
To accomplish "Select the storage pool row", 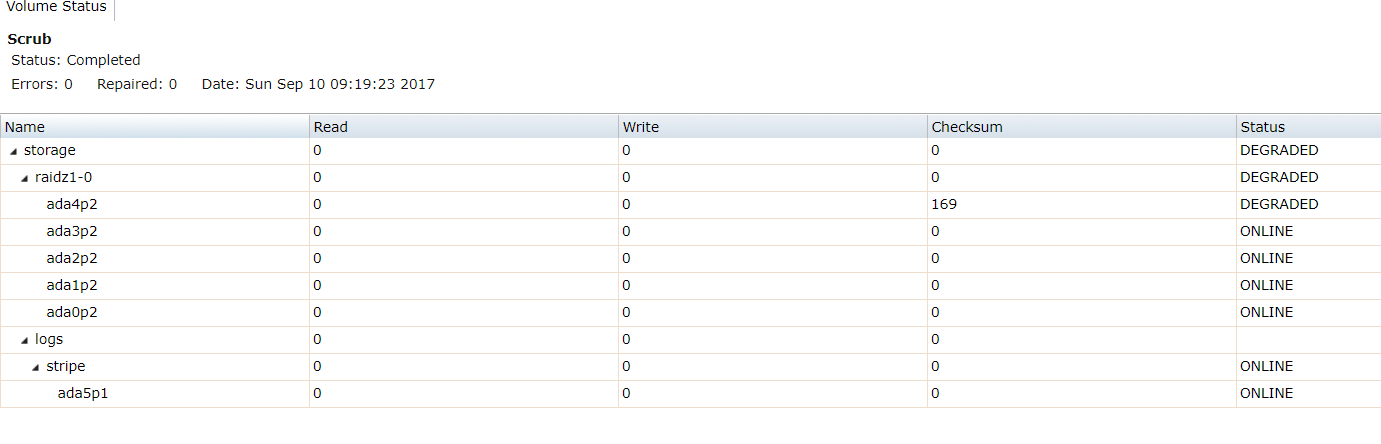I will (x=690, y=151).
